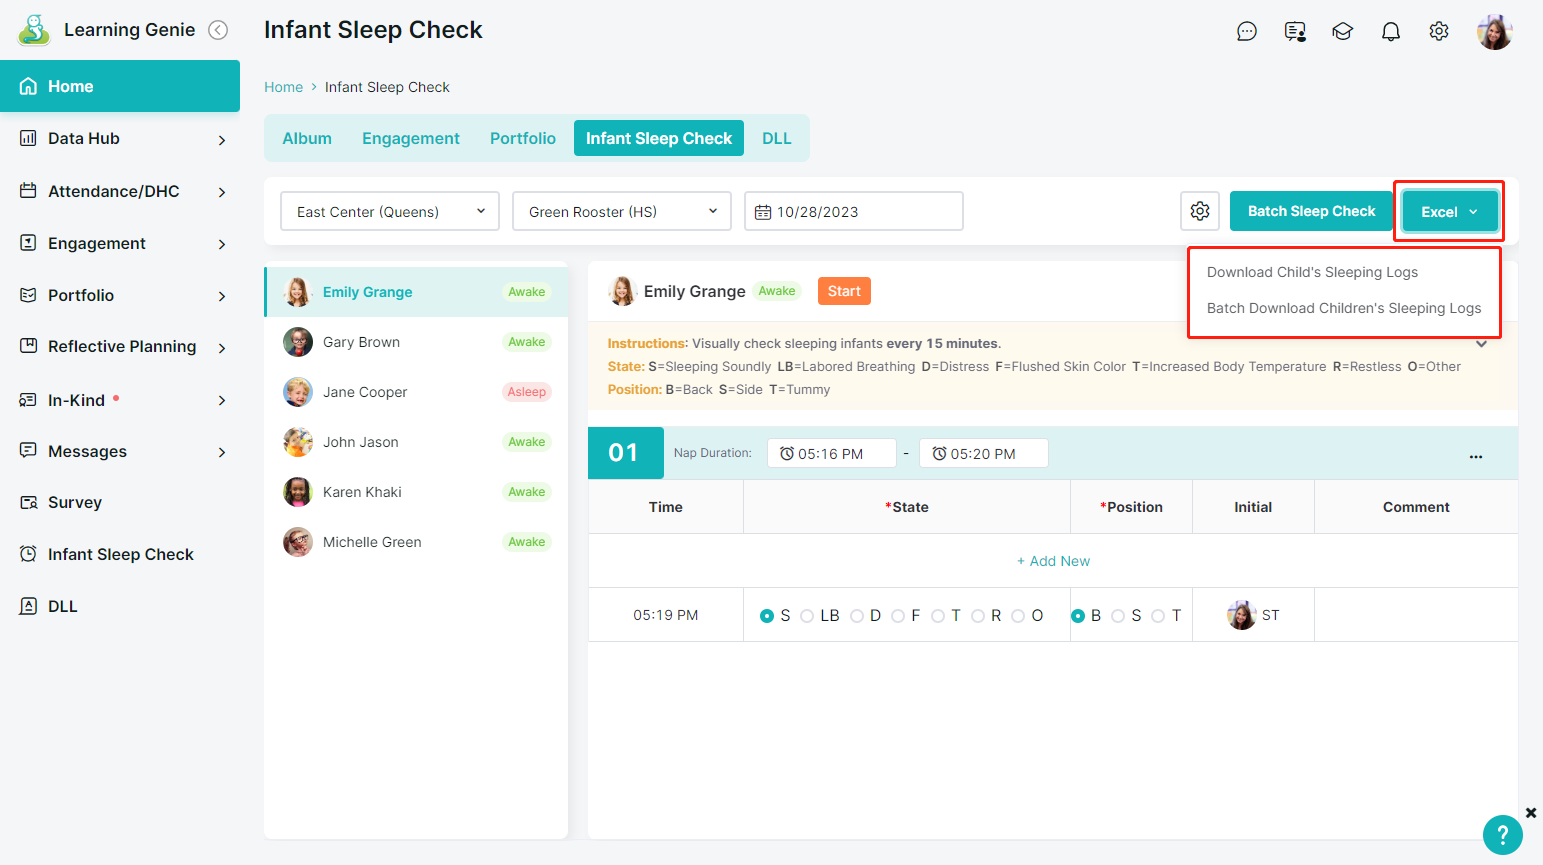This screenshot has height=865, width=1543.
Task: Select Jane Cooper in the child list
Action: pos(365,392)
